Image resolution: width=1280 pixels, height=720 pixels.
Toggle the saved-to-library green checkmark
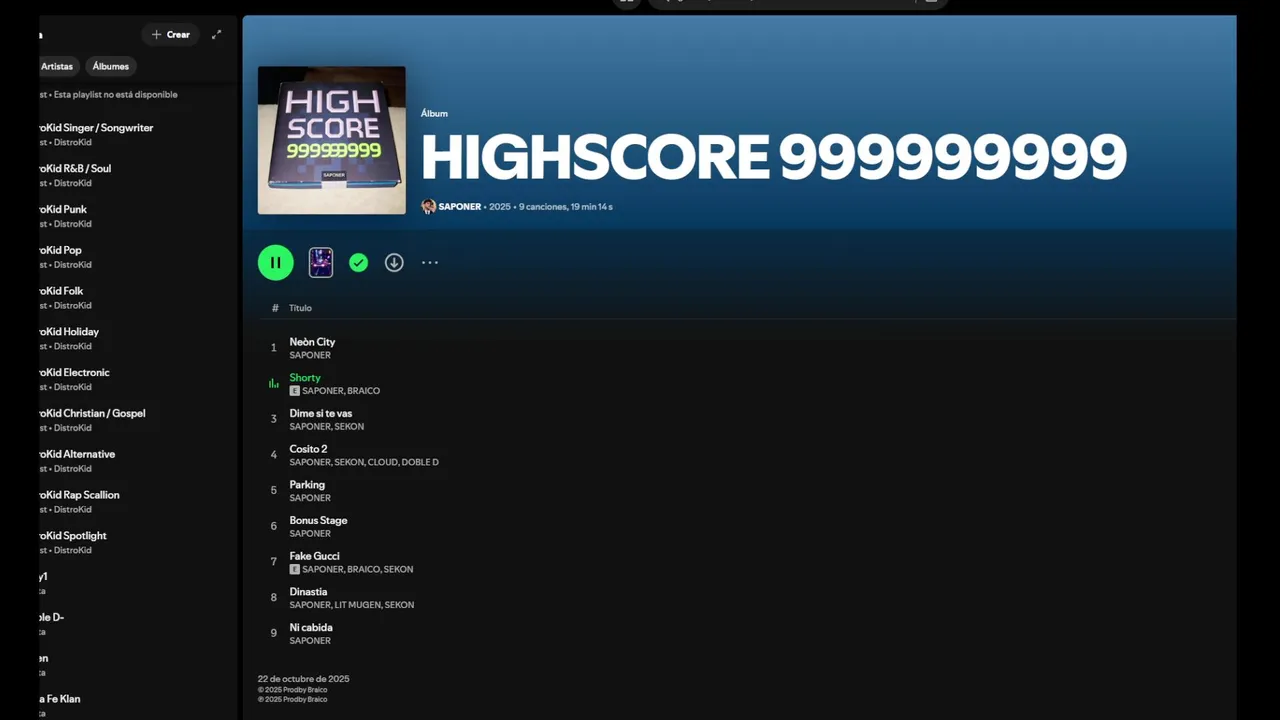tap(358, 262)
